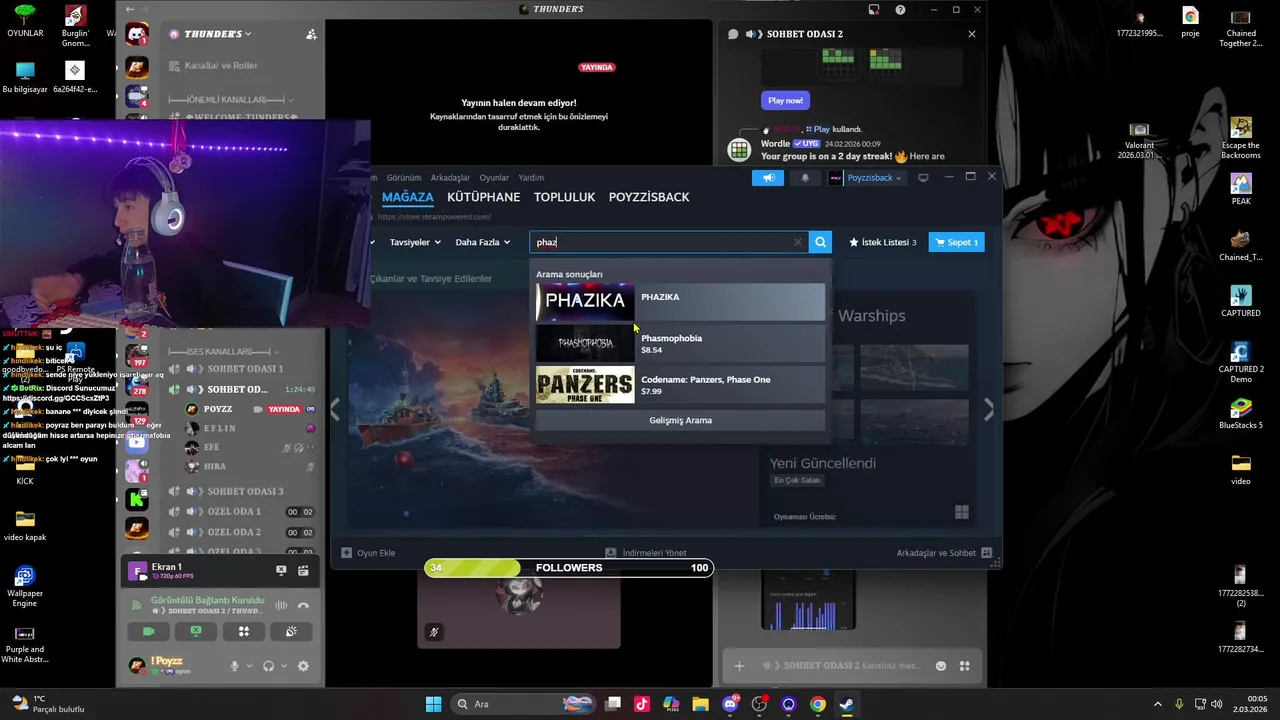Screen dimensions: 1280x720
Task: Go back in Steam carousel with left arrow
Action: click(x=335, y=410)
